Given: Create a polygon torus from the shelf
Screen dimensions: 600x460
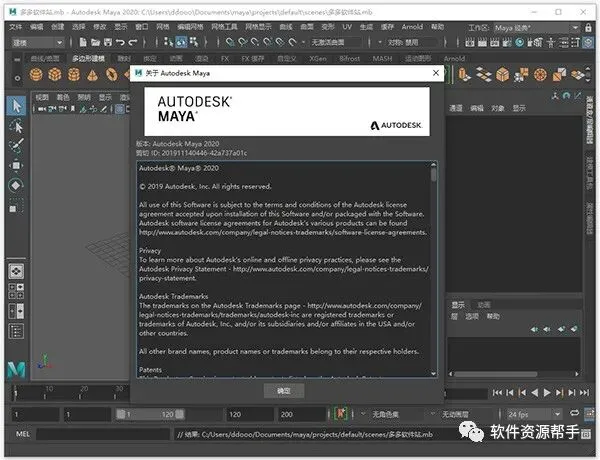Looking at the screenshot, I should [x=111, y=74].
